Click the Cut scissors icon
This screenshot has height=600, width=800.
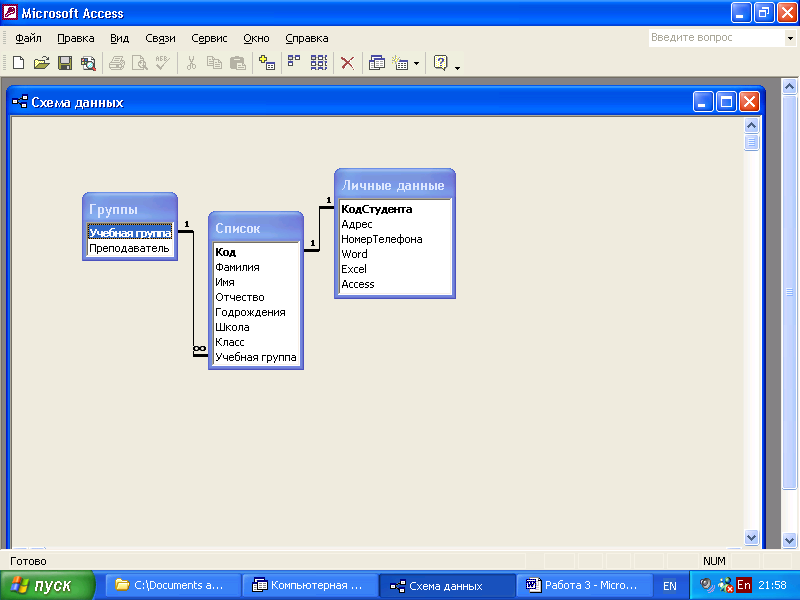click(191, 63)
